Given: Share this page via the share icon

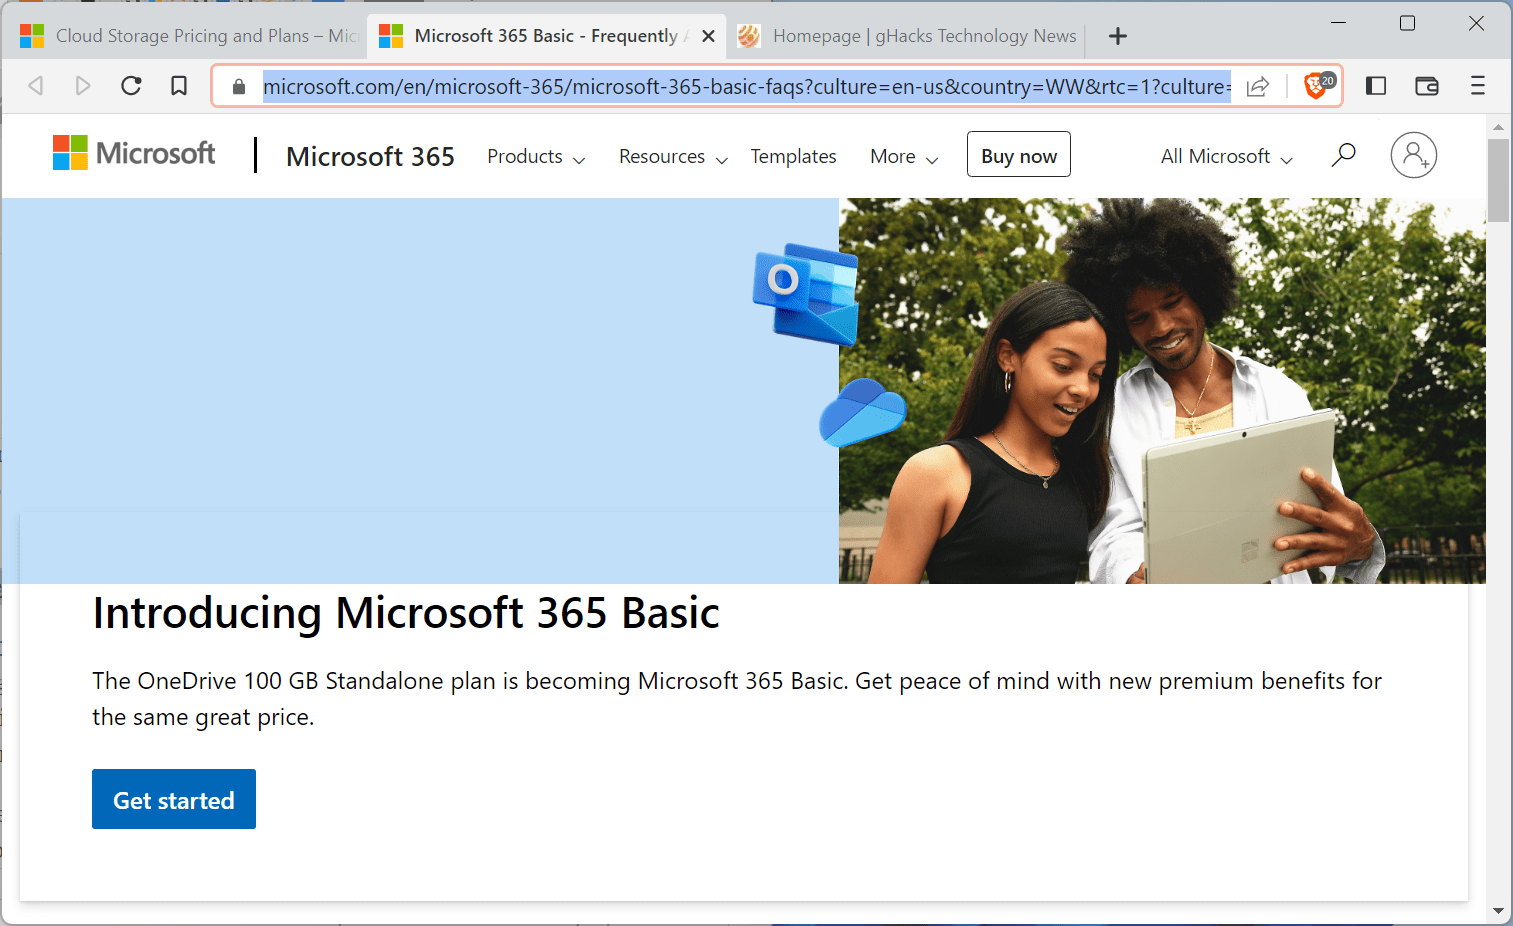Looking at the screenshot, I should click(1258, 86).
